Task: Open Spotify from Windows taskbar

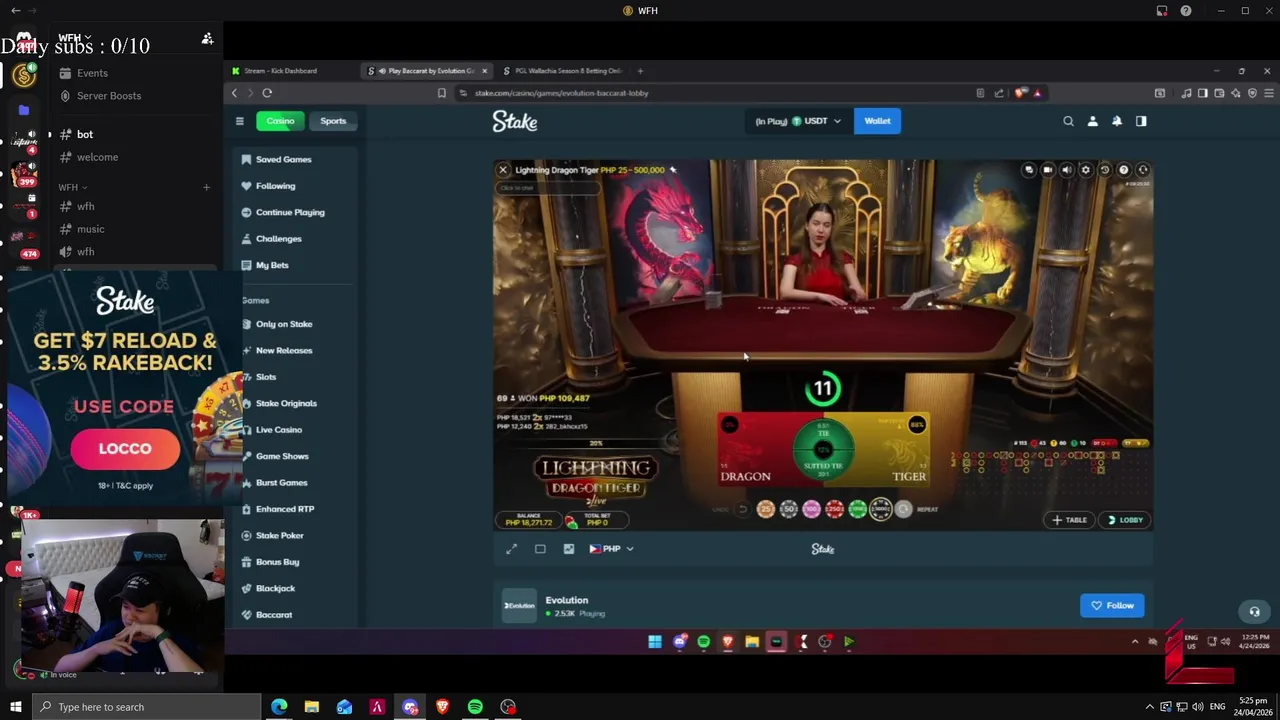Action: coord(475,707)
